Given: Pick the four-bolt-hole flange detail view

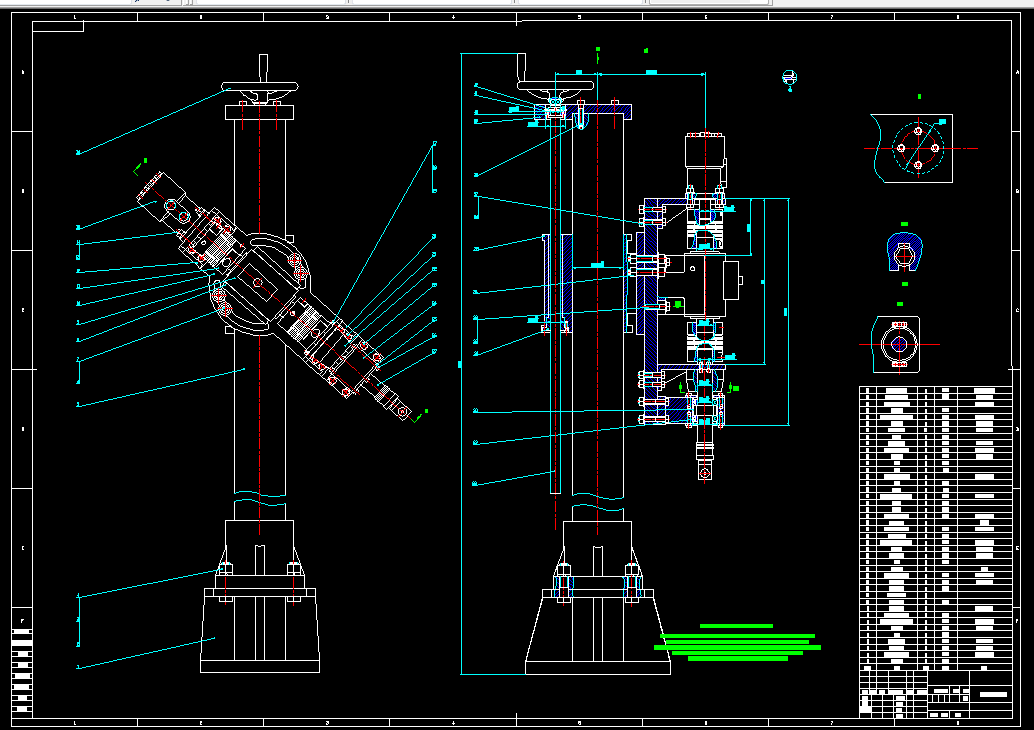Looking at the screenshot, I should (913, 148).
